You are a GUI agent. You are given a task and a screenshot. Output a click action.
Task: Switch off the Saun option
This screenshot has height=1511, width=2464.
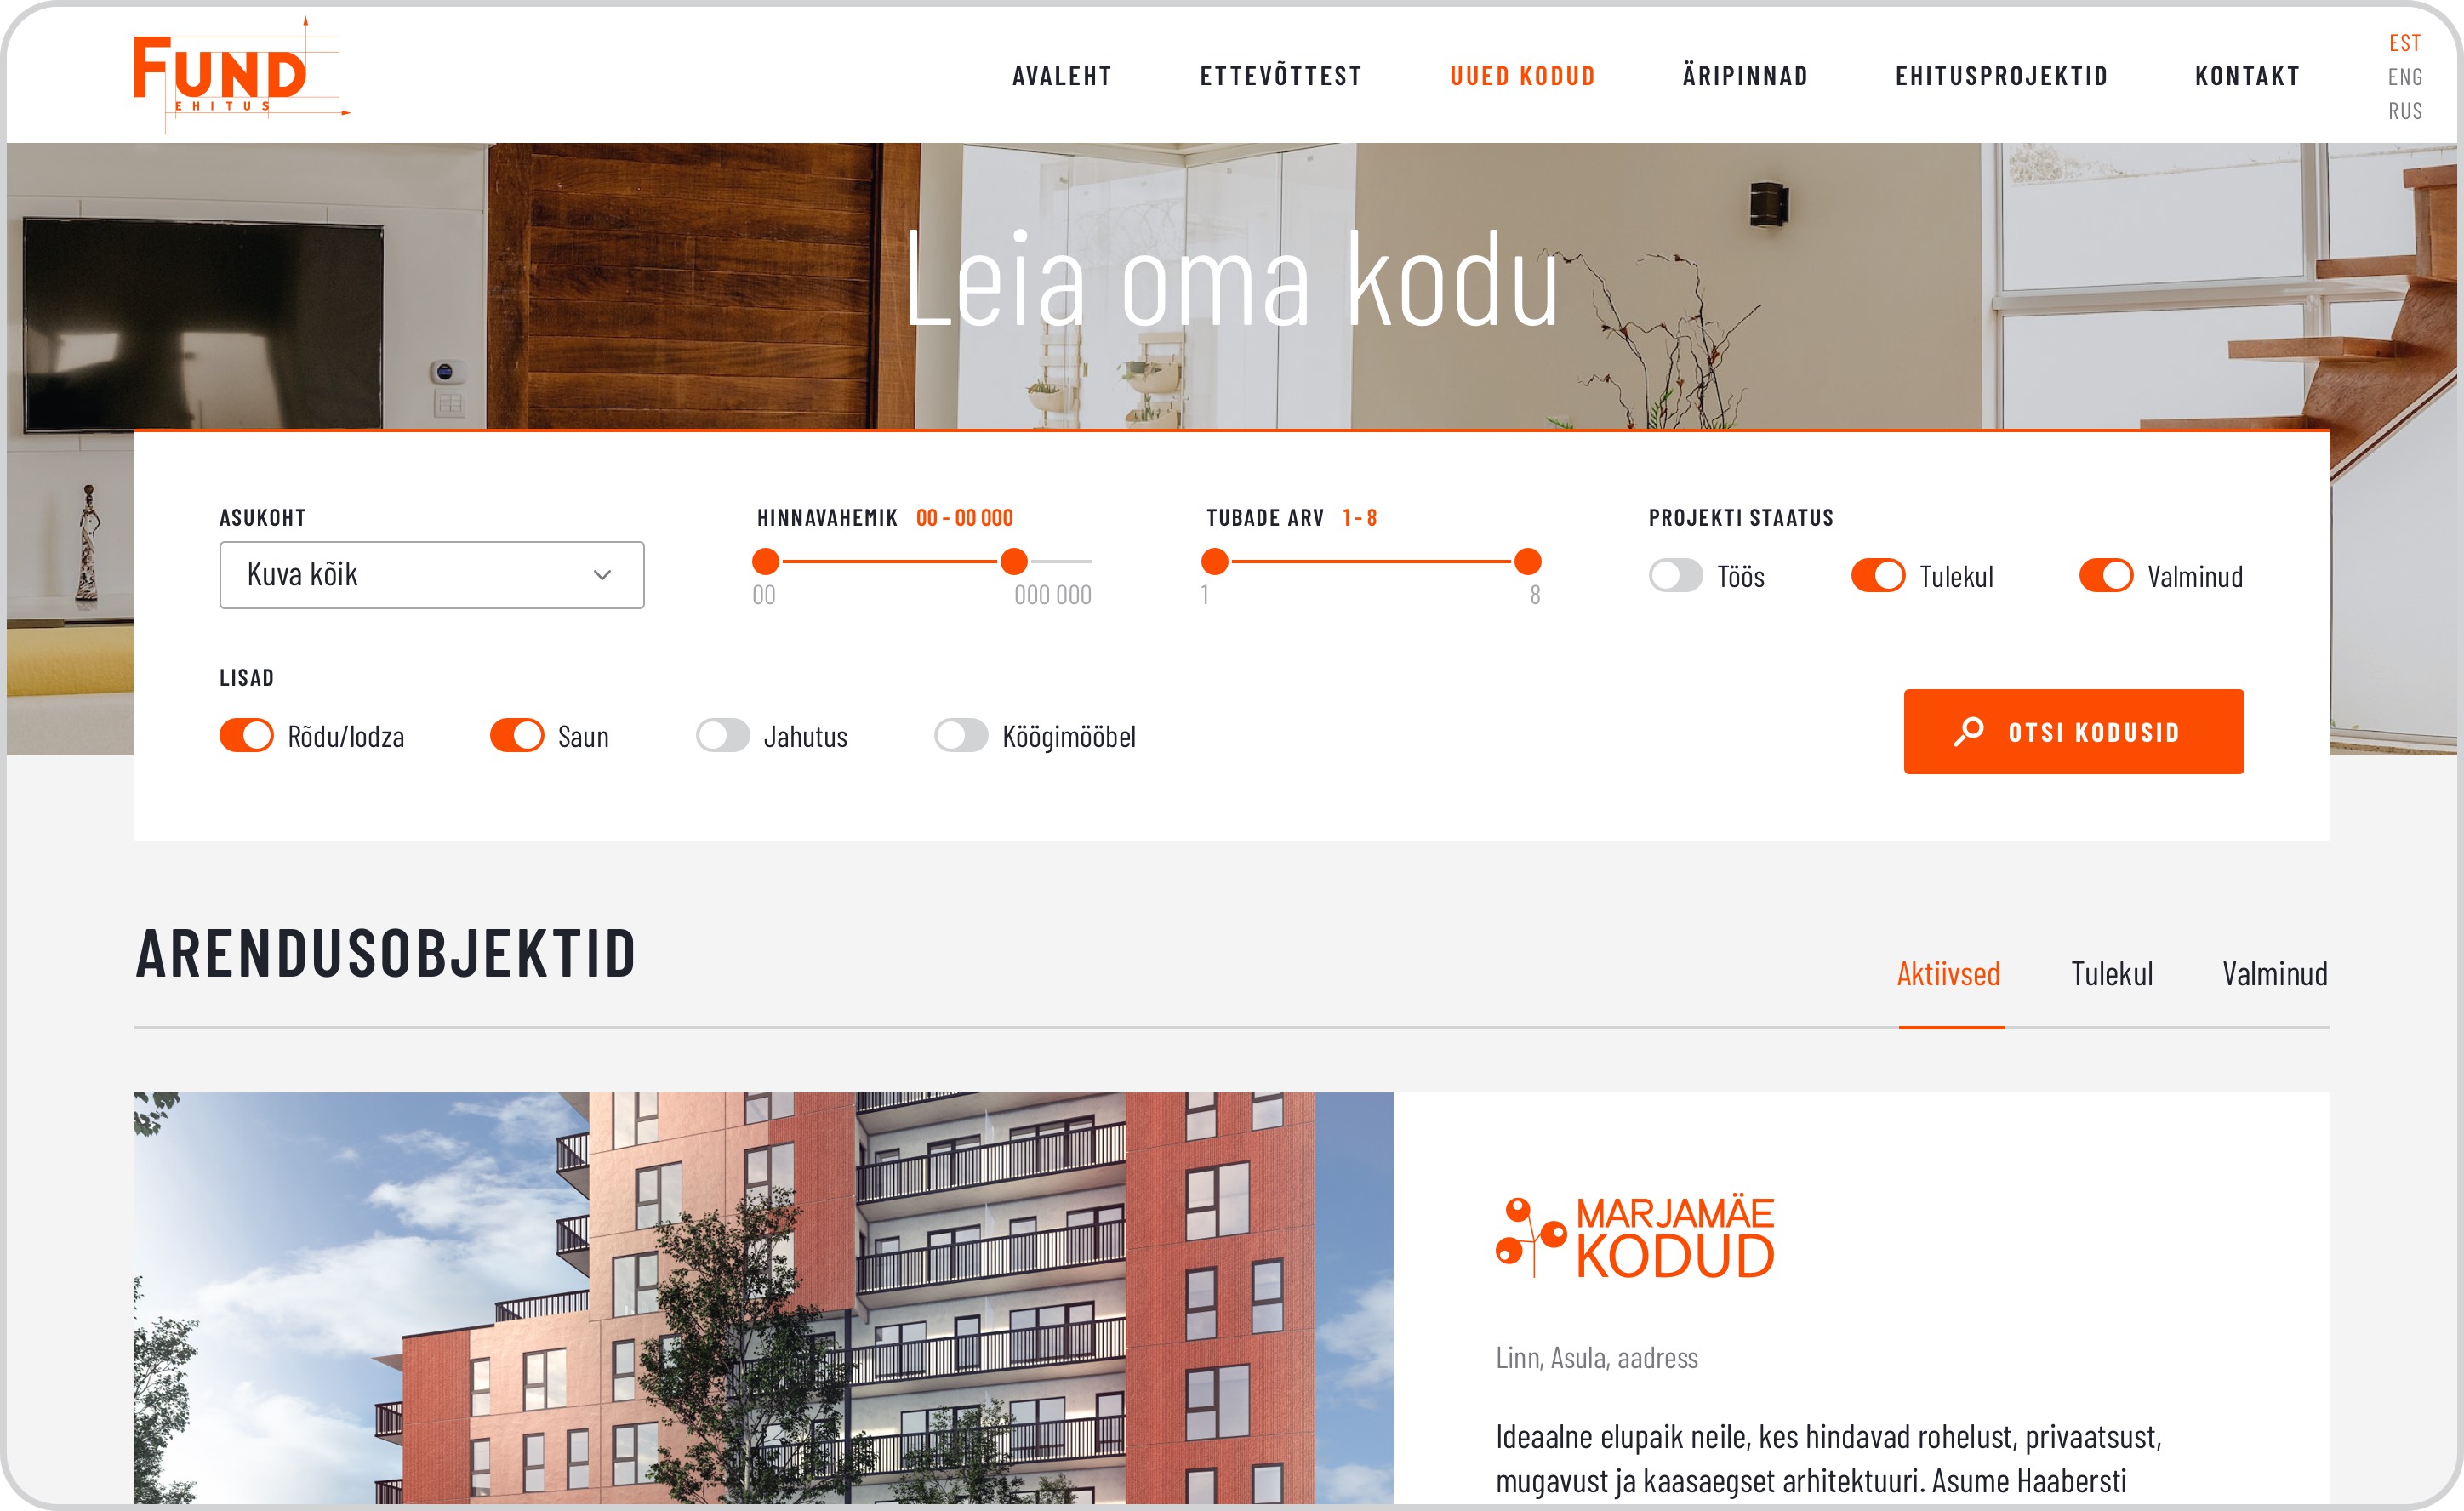click(517, 736)
